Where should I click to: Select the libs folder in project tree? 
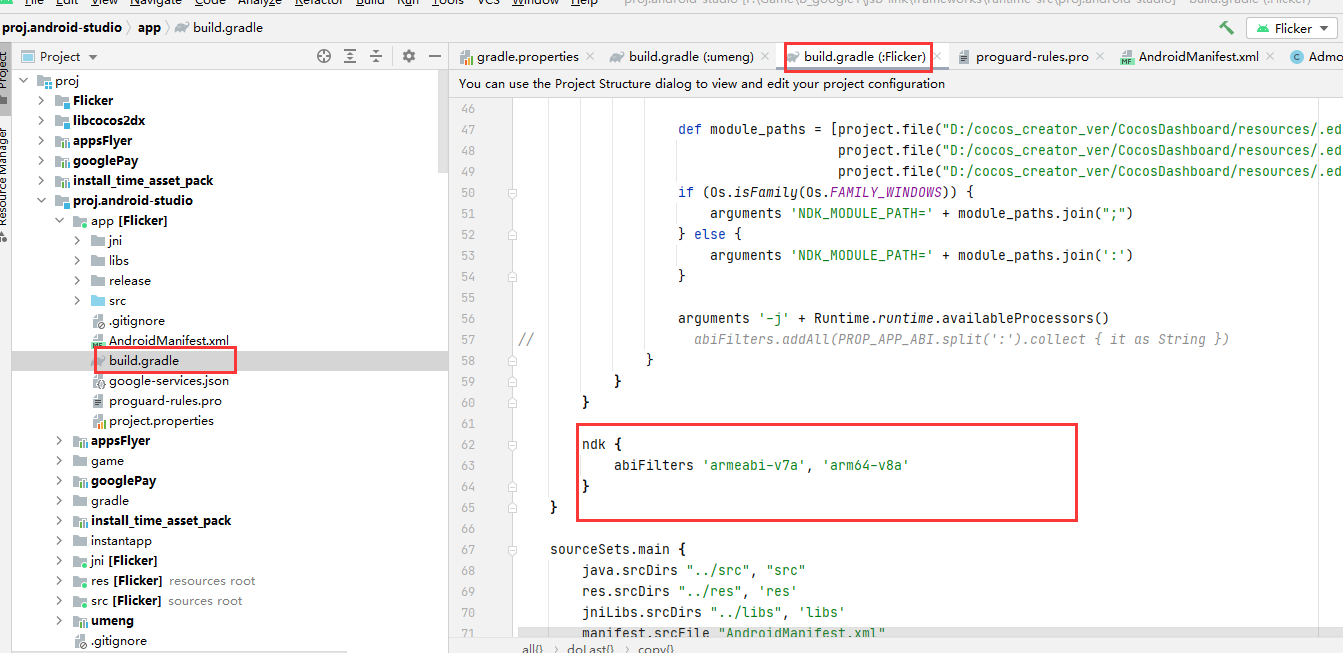point(118,261)
